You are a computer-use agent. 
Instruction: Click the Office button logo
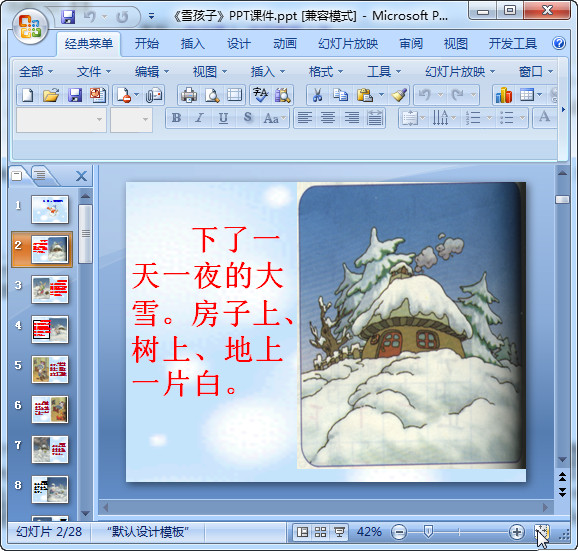(x=31, y=27)
